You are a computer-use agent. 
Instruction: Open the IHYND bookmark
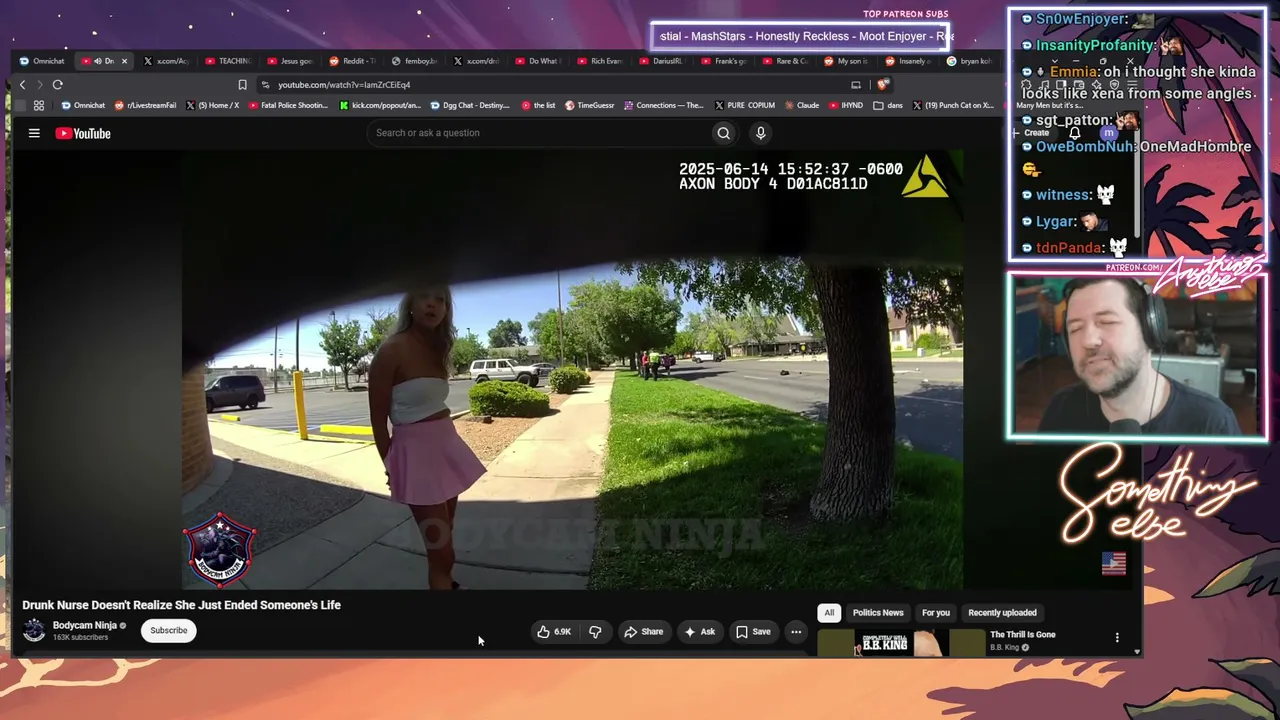[846, 105]
